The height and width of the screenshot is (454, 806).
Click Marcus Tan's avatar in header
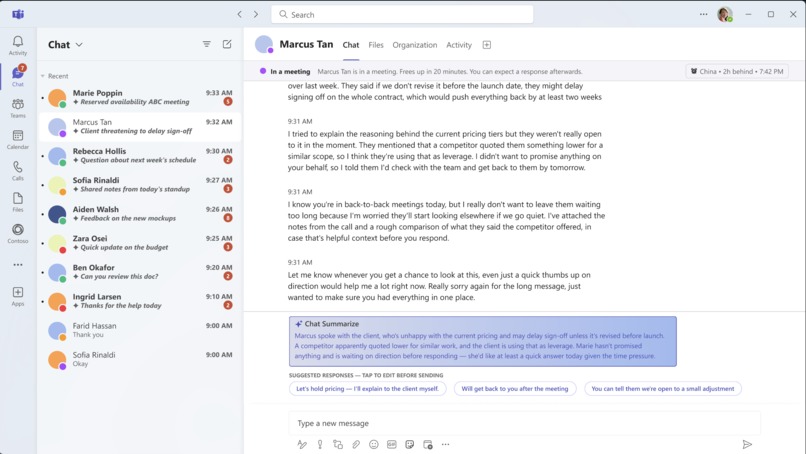[264, 45]
